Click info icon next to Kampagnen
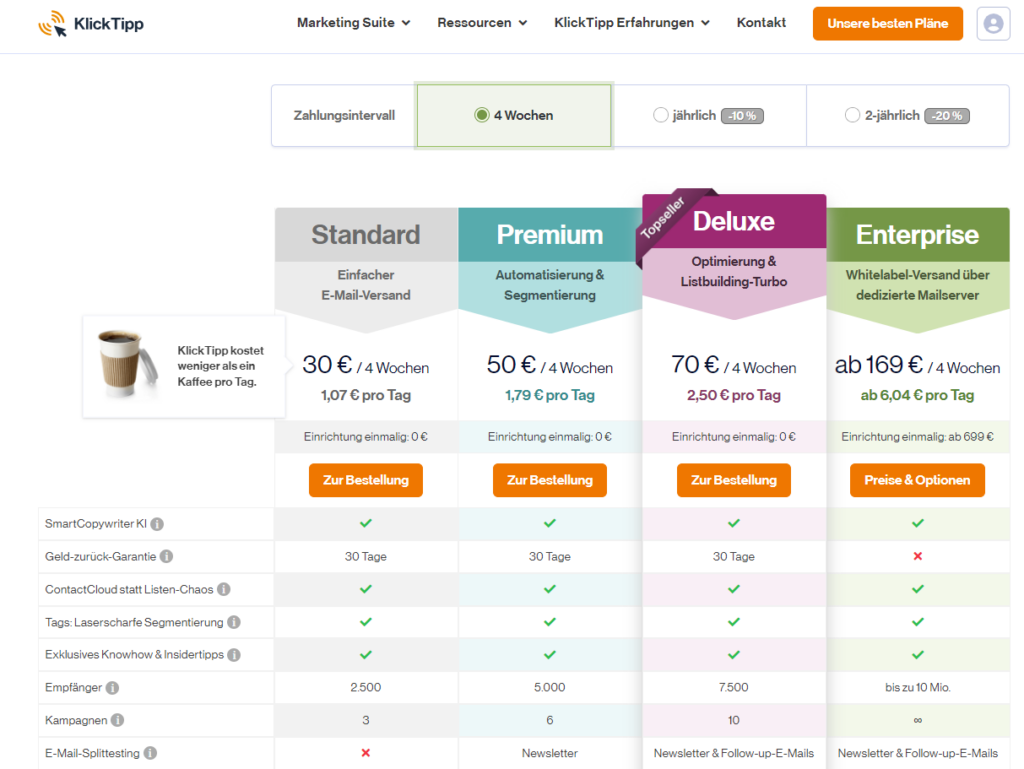This screenshot has height=769, width=1024. 118,720
